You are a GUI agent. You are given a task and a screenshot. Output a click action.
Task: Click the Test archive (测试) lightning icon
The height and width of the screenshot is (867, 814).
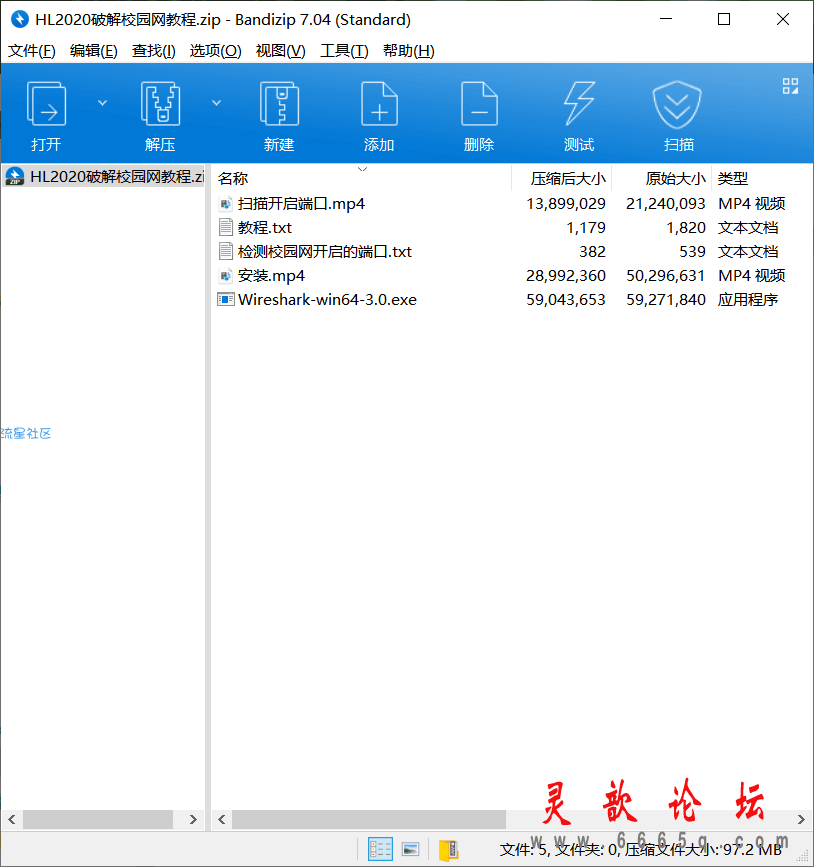(579, 103)
